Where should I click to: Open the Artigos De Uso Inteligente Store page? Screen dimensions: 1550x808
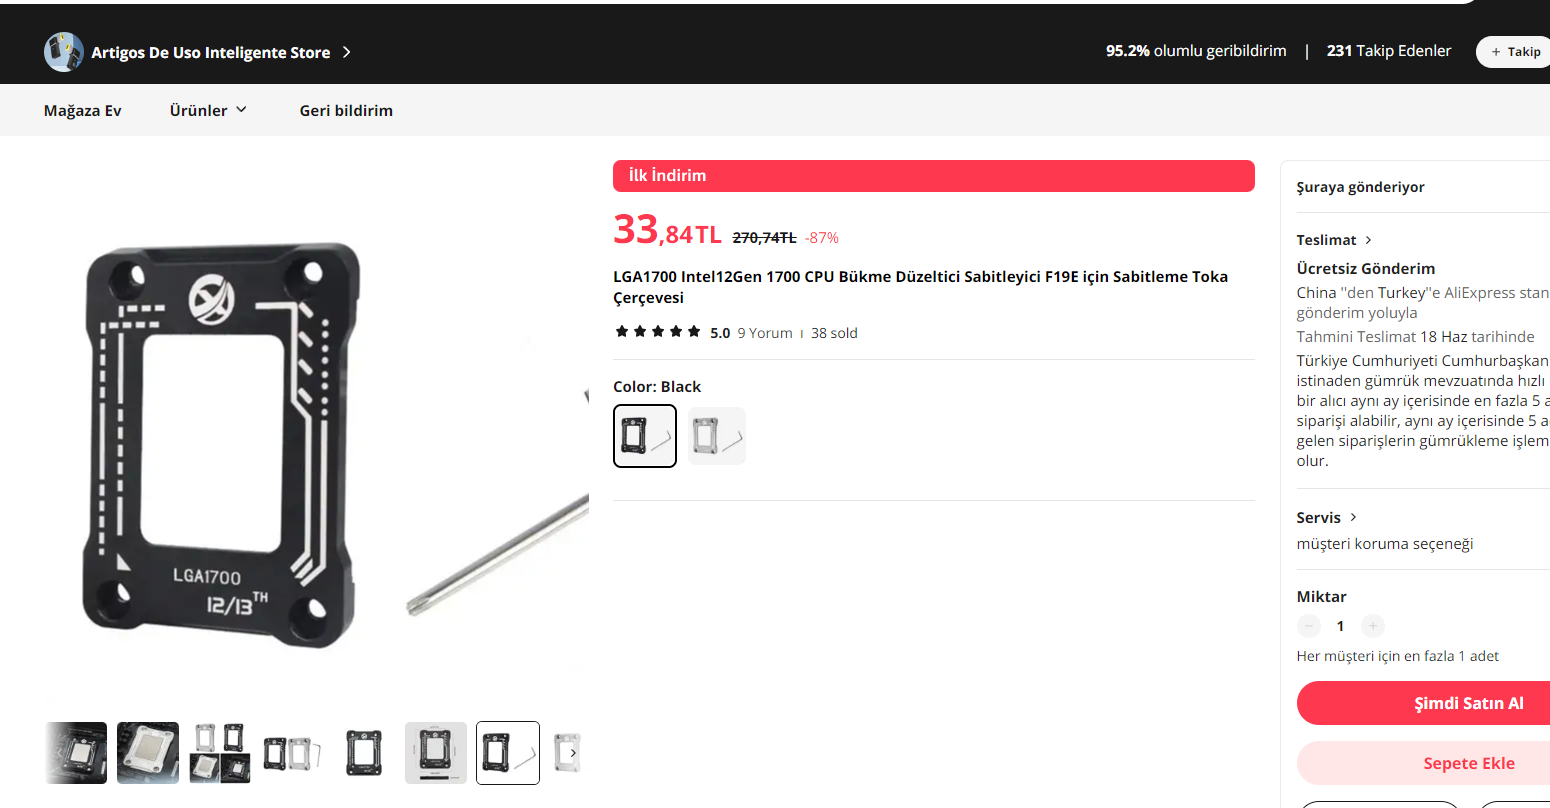tap(211, 52)
